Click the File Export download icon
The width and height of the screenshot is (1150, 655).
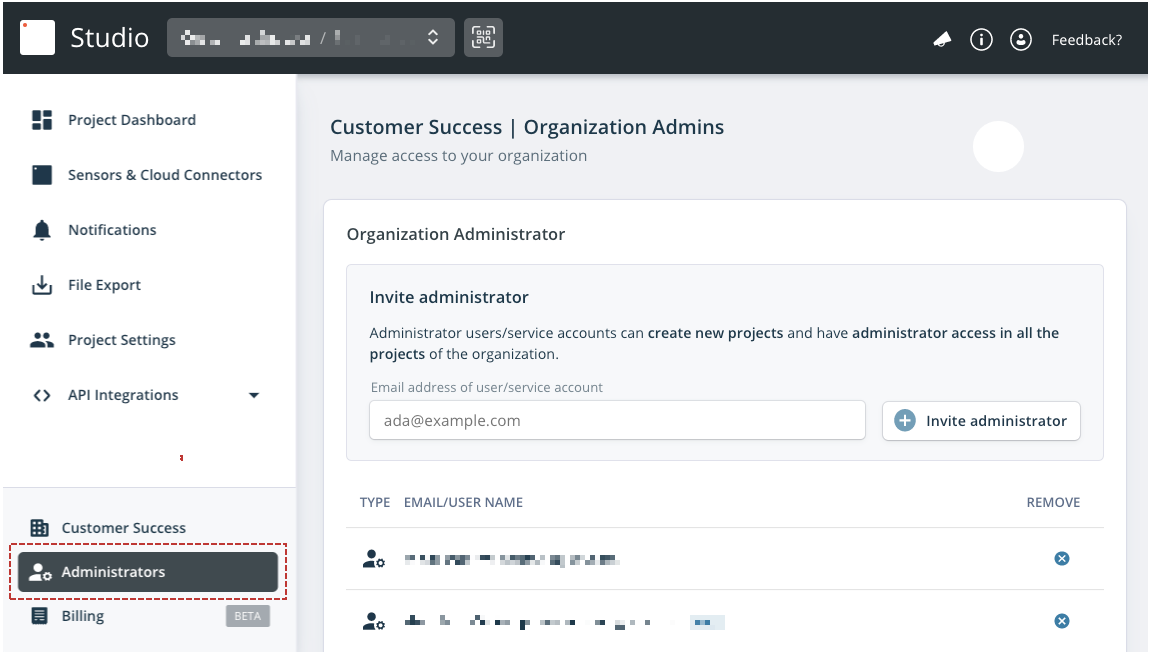41,284
